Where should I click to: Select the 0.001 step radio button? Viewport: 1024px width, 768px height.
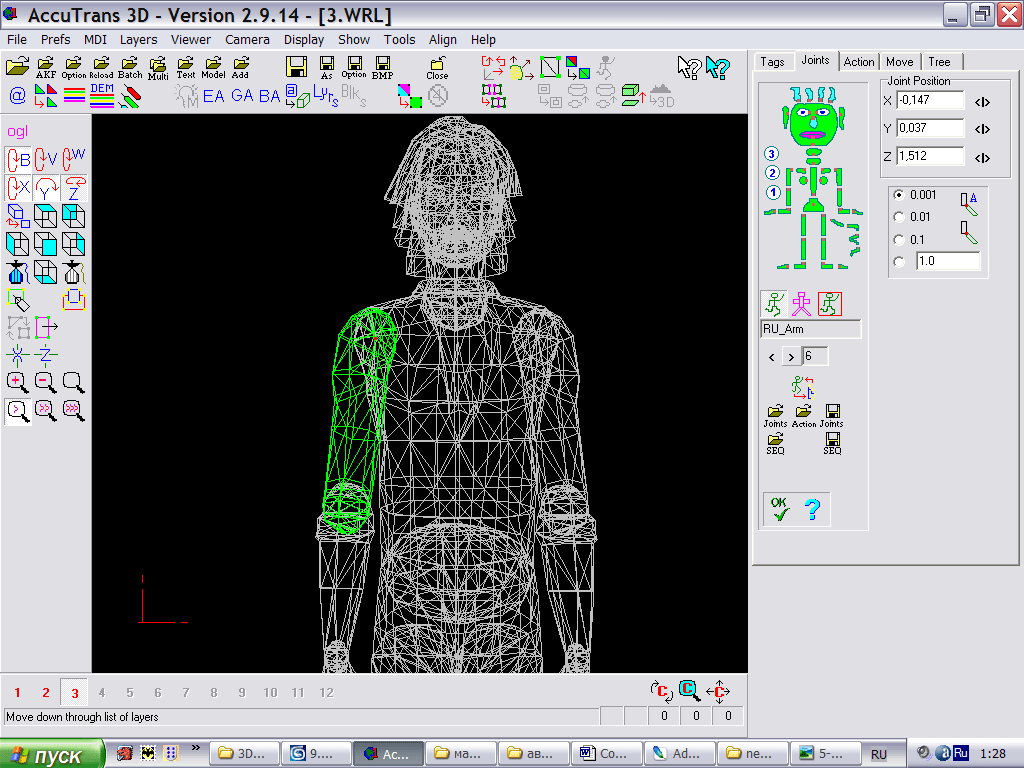(x=899, y=195)
